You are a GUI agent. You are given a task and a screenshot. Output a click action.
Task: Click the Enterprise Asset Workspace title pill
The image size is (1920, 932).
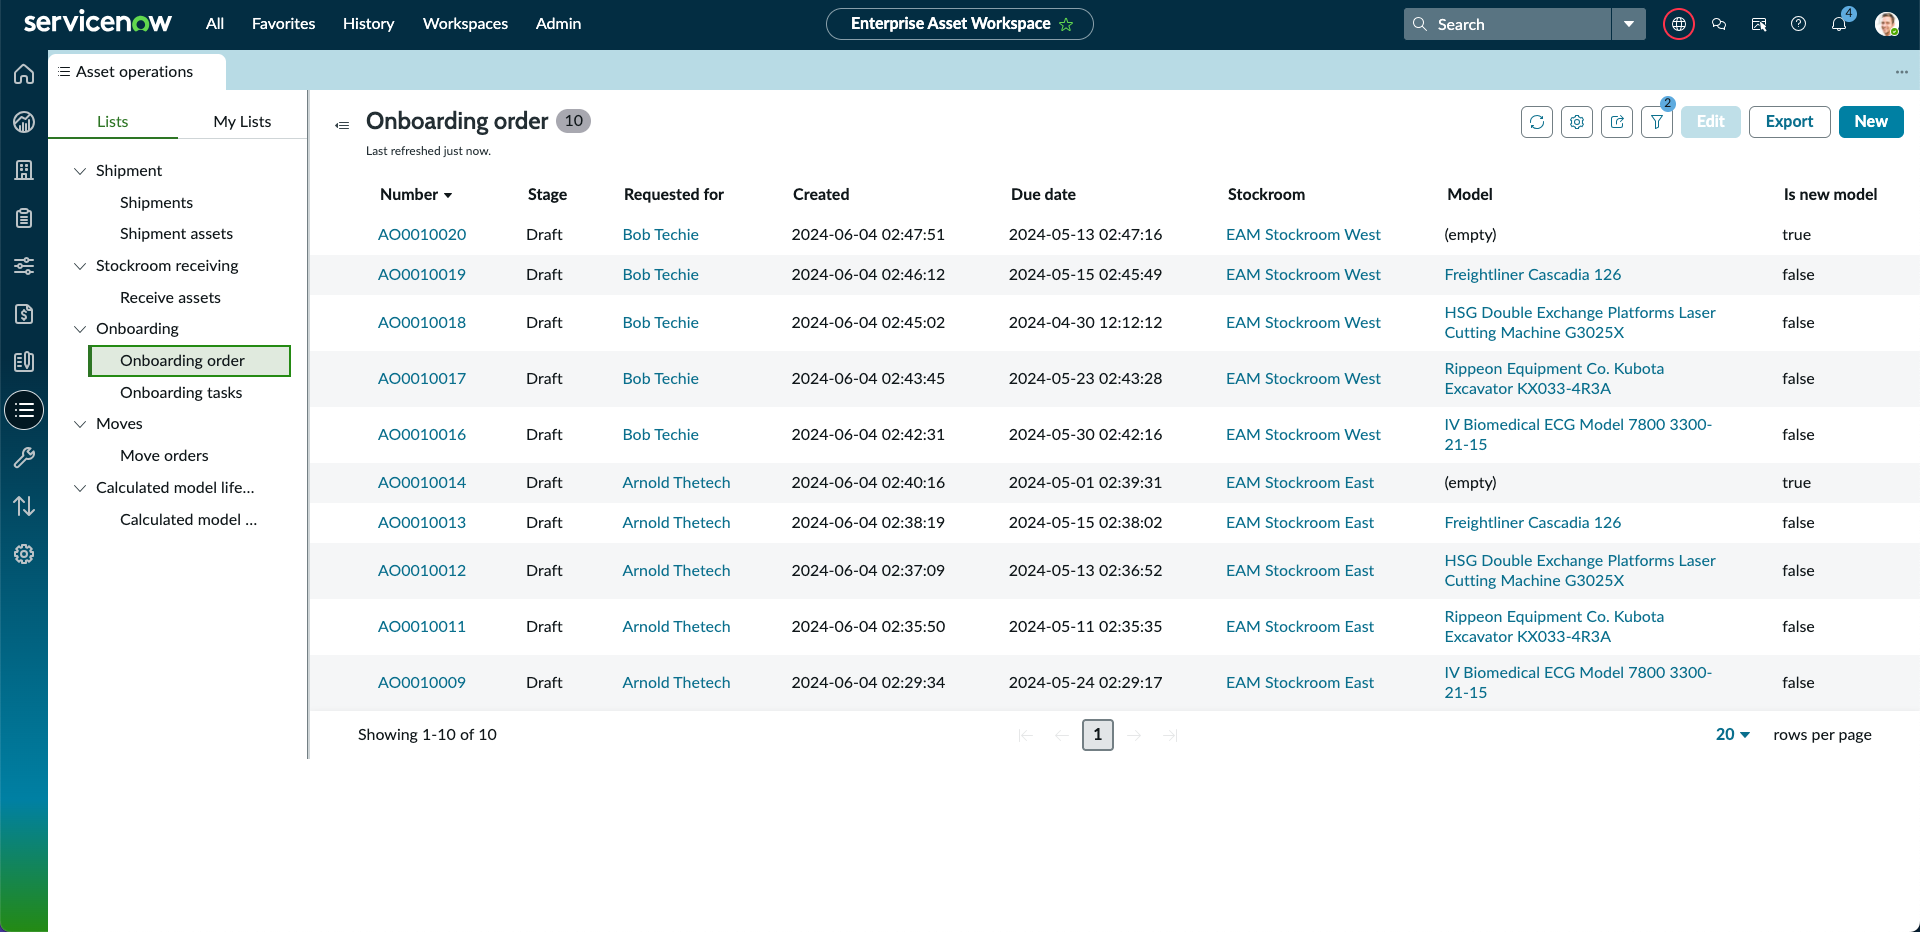point(960,24)
